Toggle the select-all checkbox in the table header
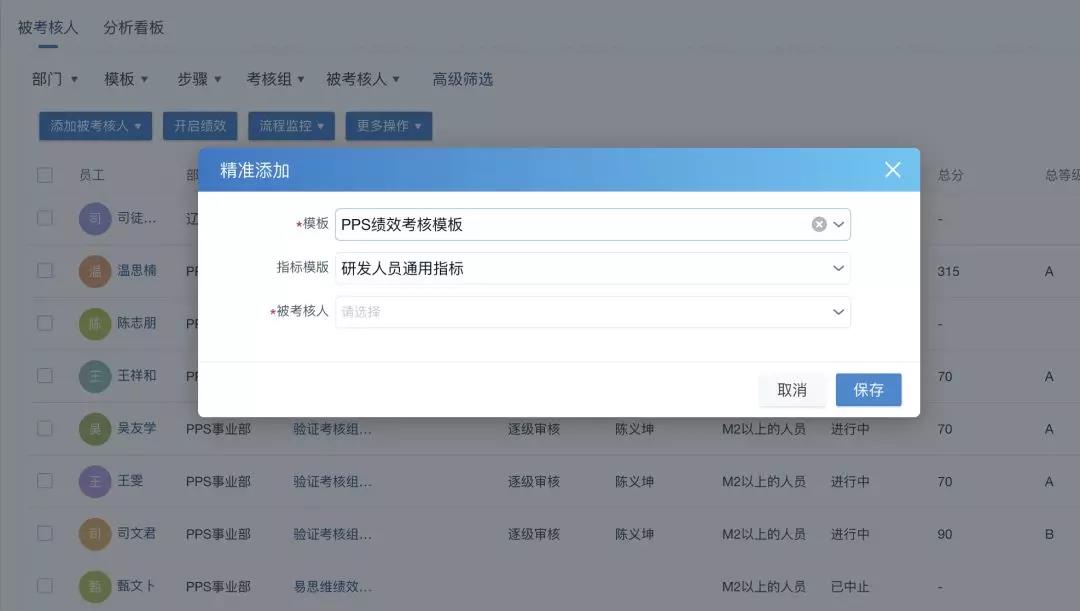This screenshot has width=1080, height=611. [x=44, y=174]
